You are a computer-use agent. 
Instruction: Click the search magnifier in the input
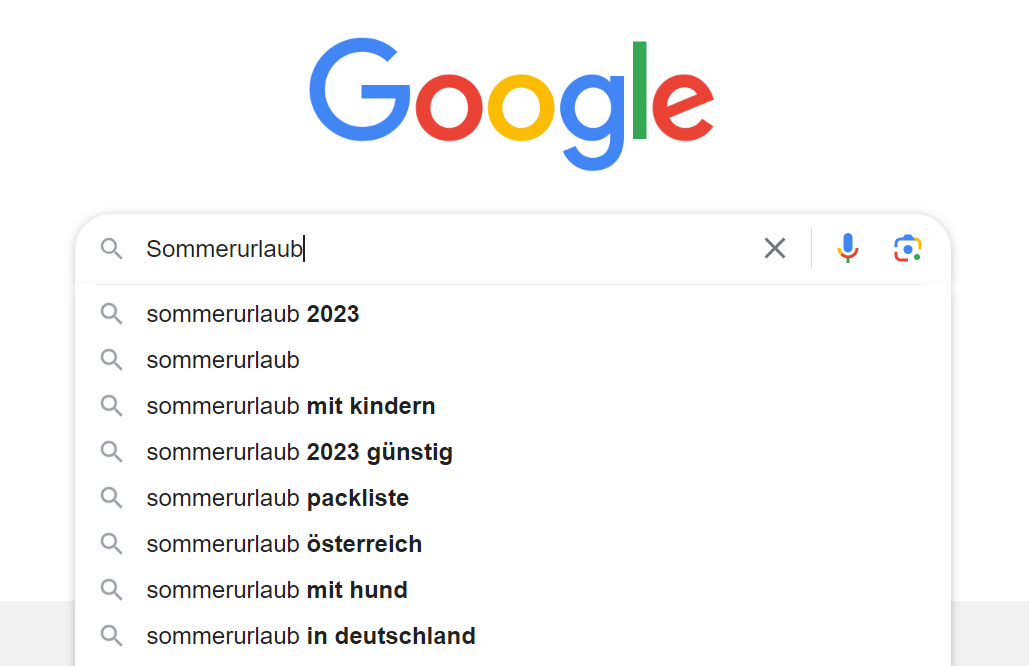(x=111, y=249)
